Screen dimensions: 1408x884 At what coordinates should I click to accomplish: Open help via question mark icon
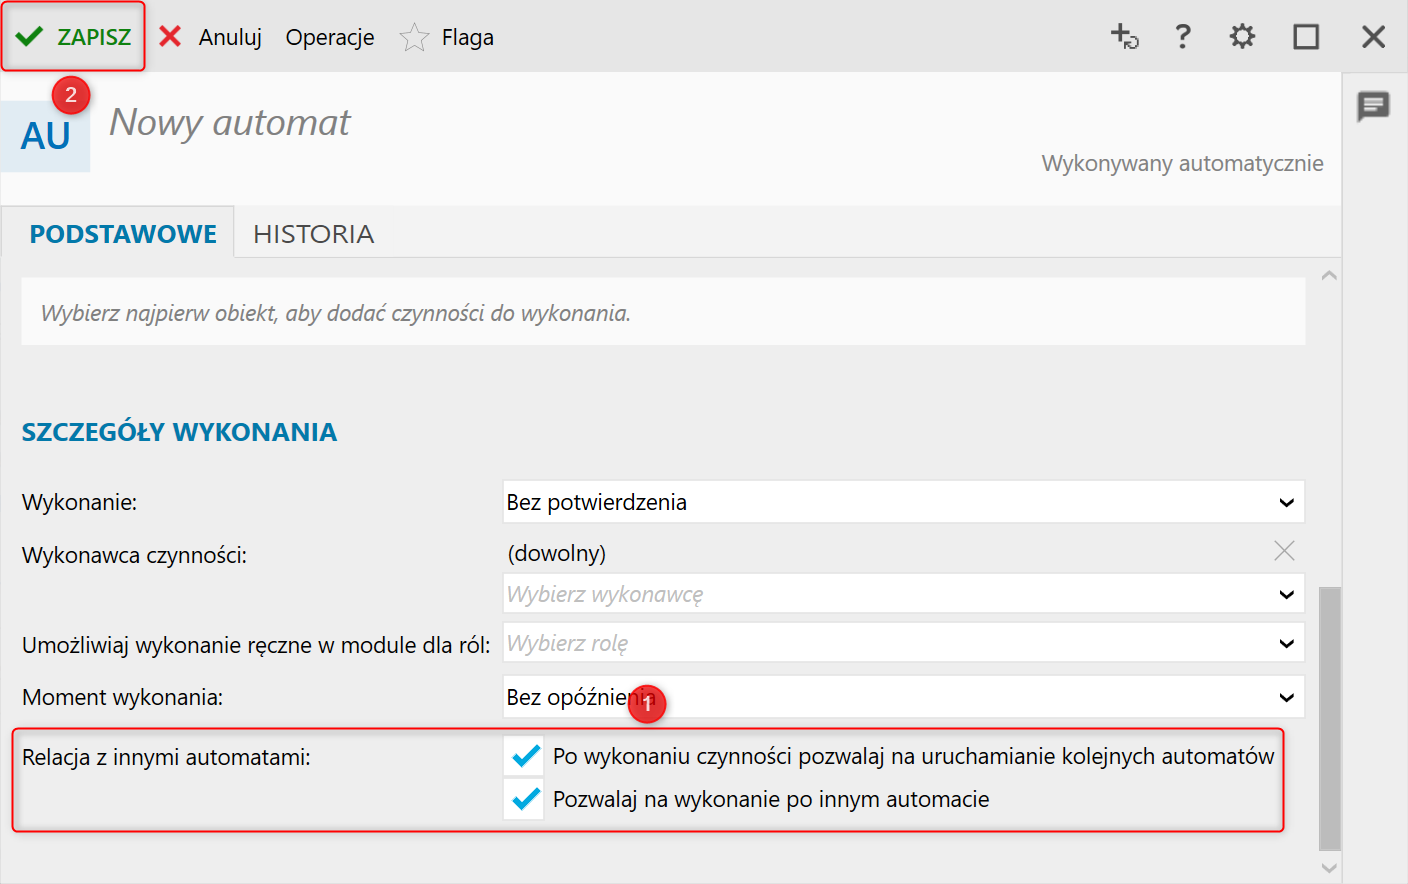pos(1183,37)
